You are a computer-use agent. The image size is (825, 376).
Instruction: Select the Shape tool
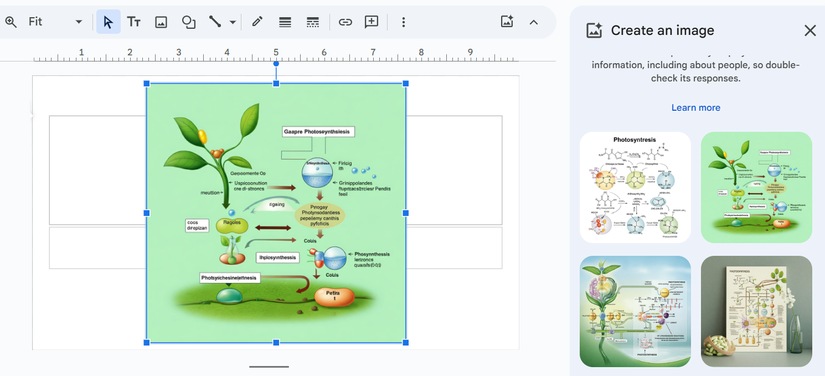tap(188, 22)
